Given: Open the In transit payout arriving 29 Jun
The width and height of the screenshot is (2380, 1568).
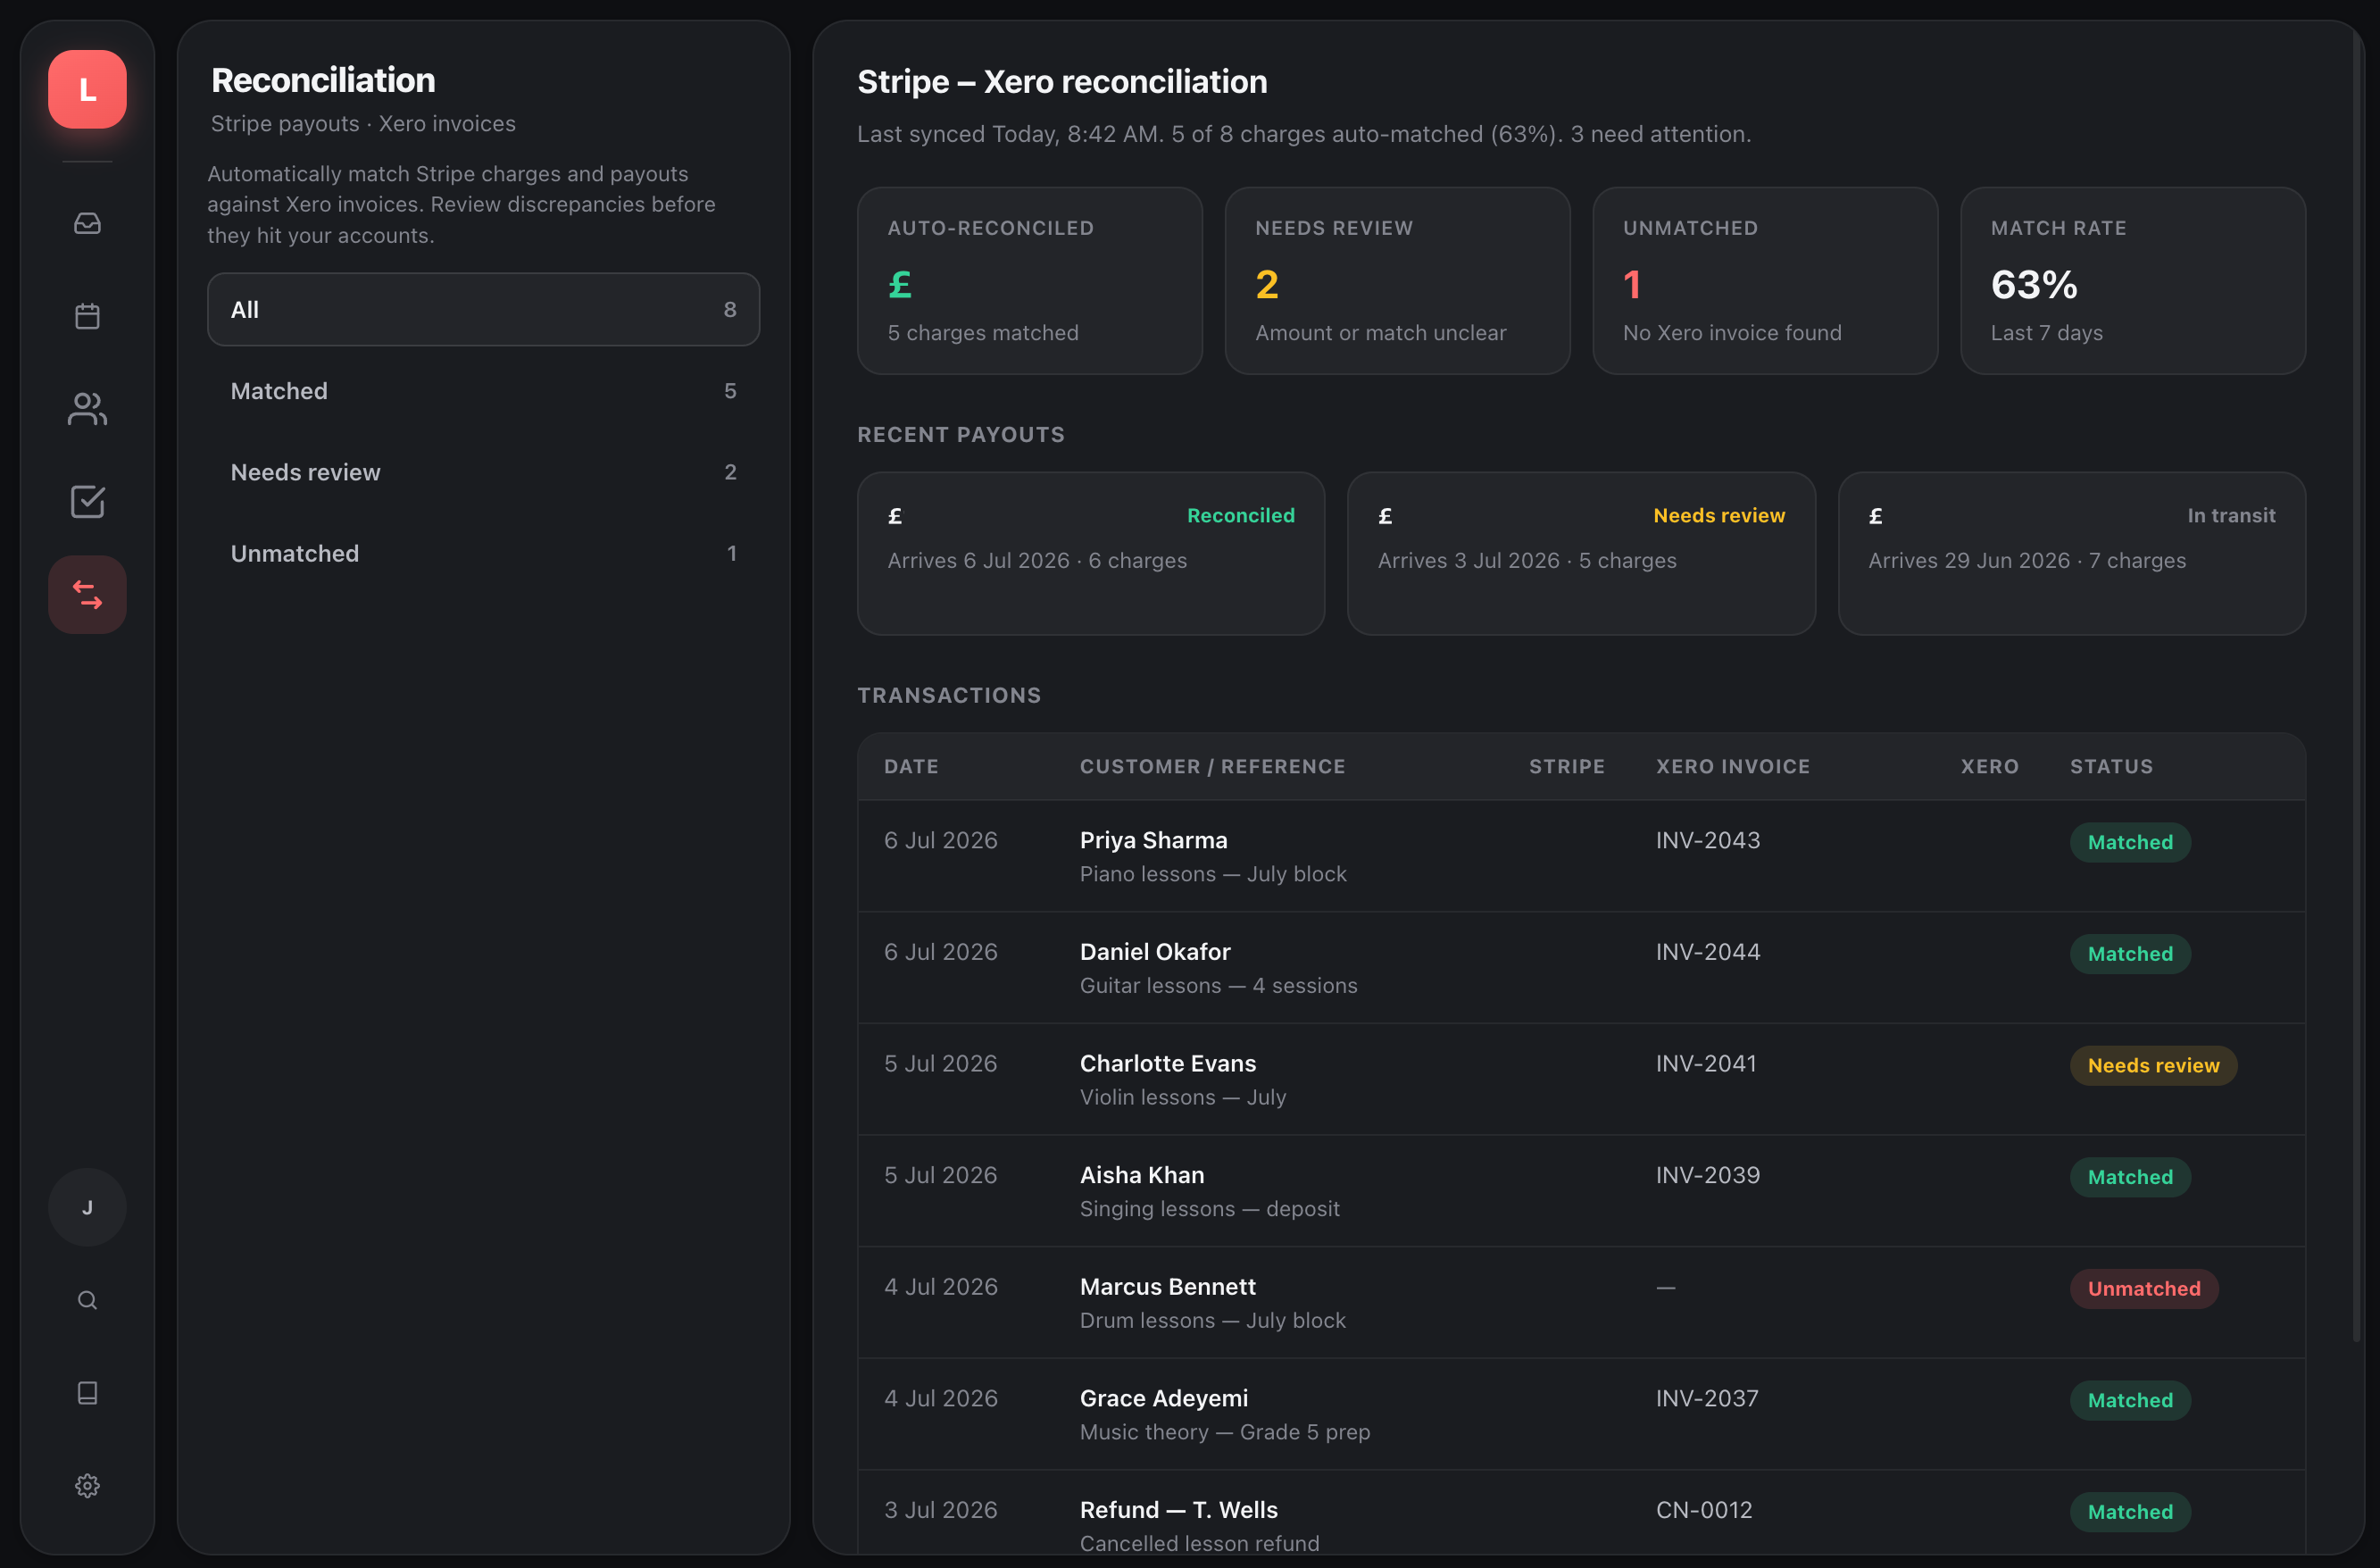Looking at the screenshot, I should [x=2072, y=553].
